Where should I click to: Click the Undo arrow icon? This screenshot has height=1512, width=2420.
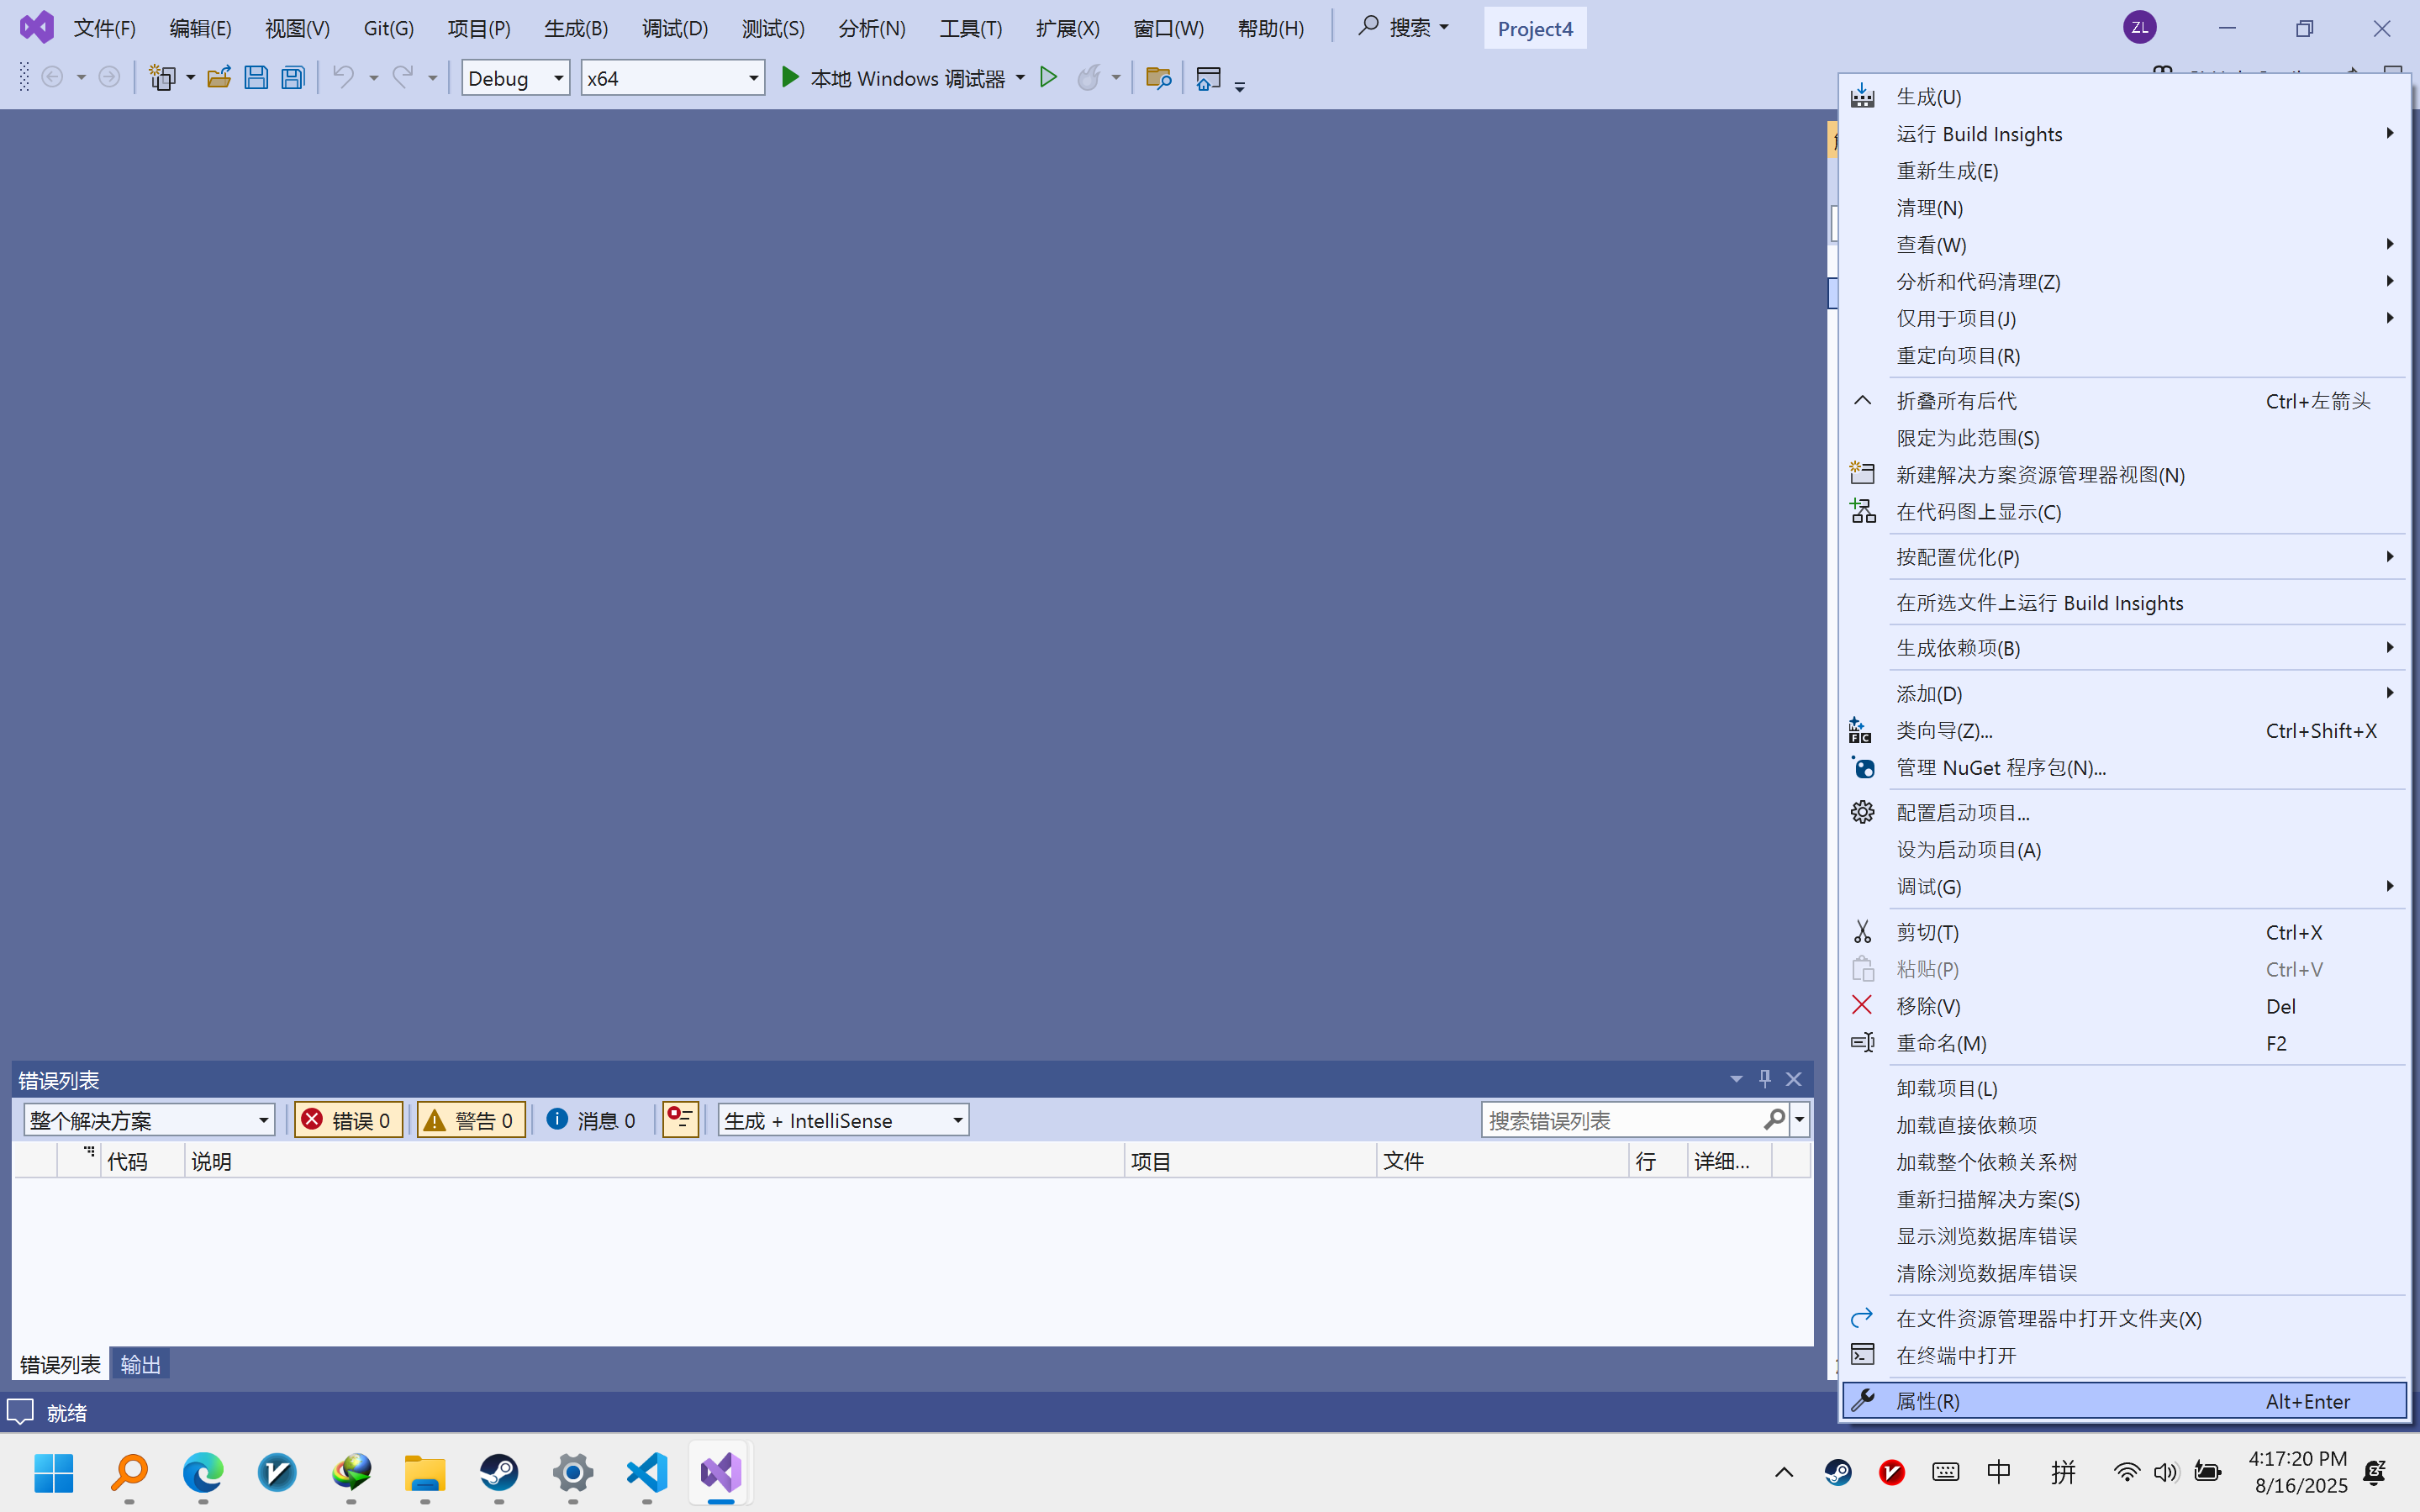[343, 78]
